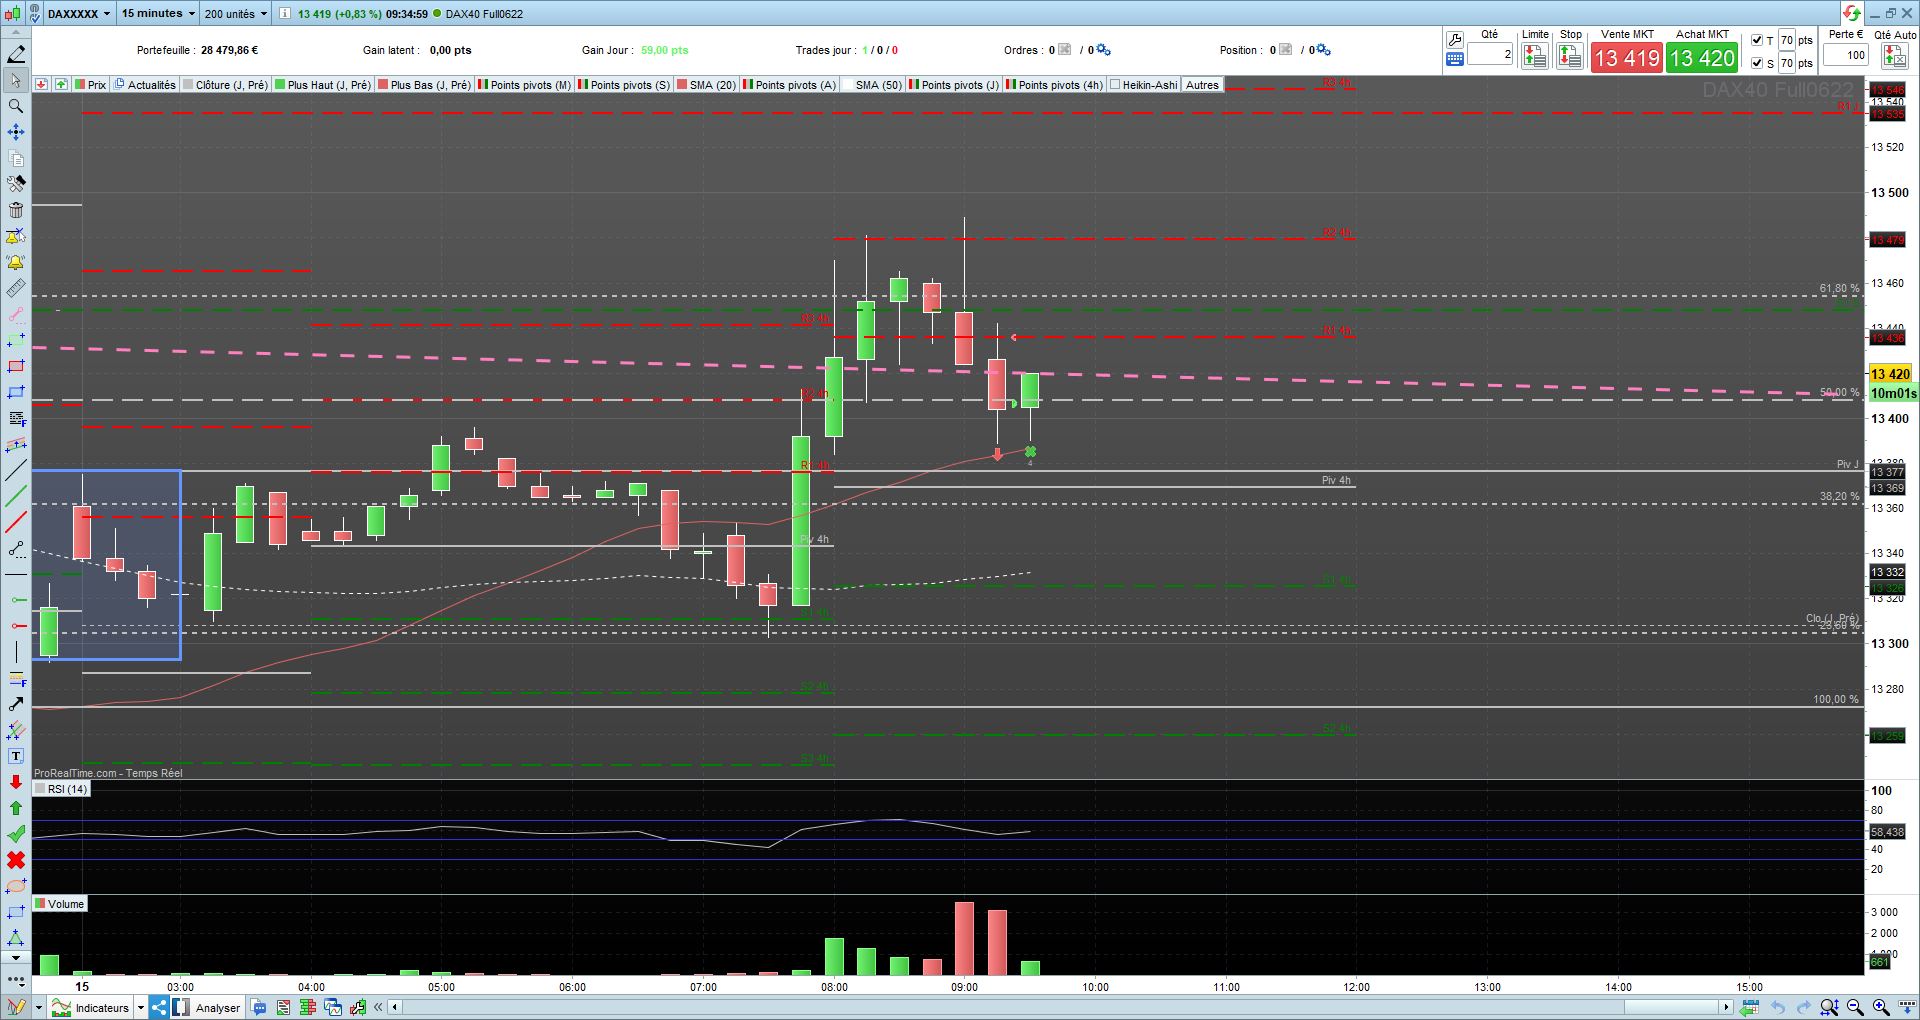Toggle SMA (50) indicator
The width and height of the screenshot is (1920, 1020).
(x=872, y=85)
